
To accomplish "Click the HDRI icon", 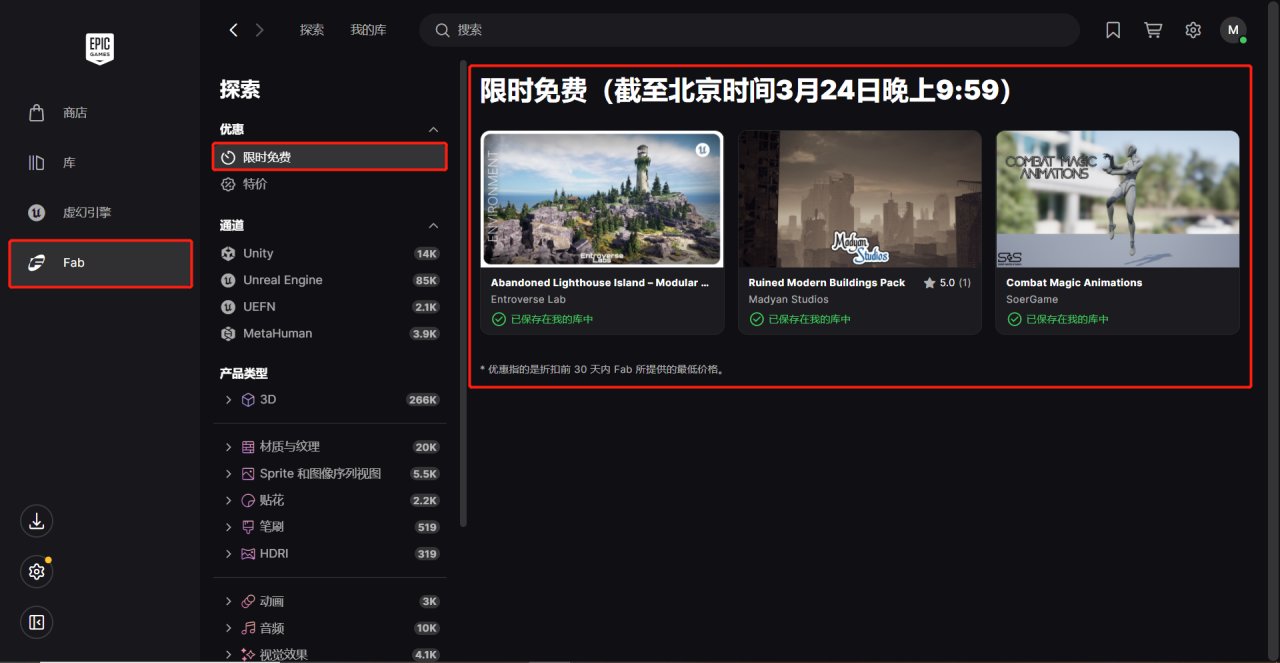I will point(248,553).
